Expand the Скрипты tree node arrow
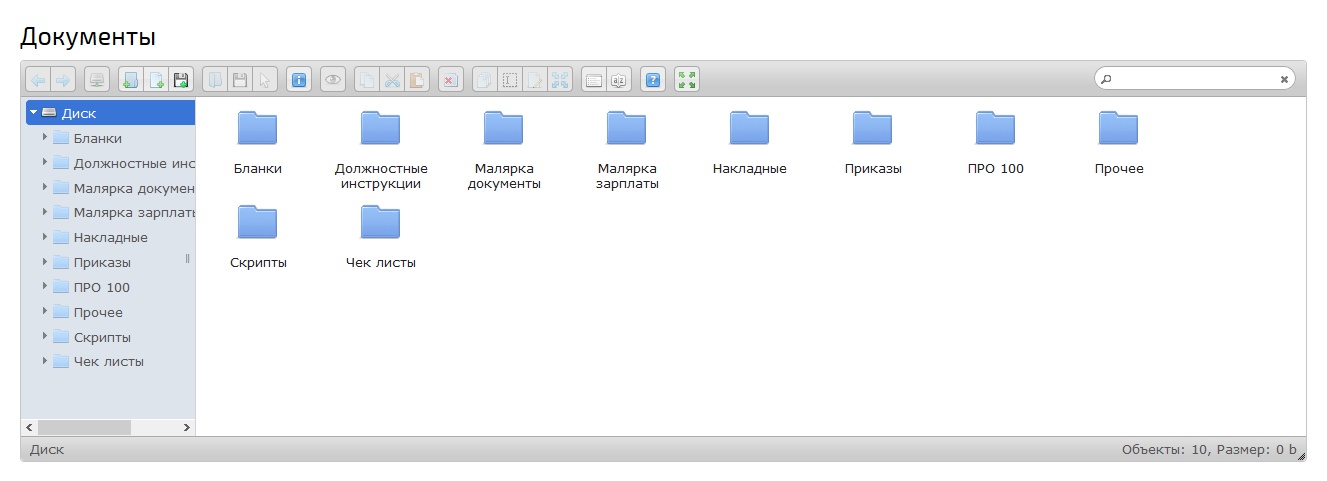This screenshot has height=481, width=1327. coord(45,337)
